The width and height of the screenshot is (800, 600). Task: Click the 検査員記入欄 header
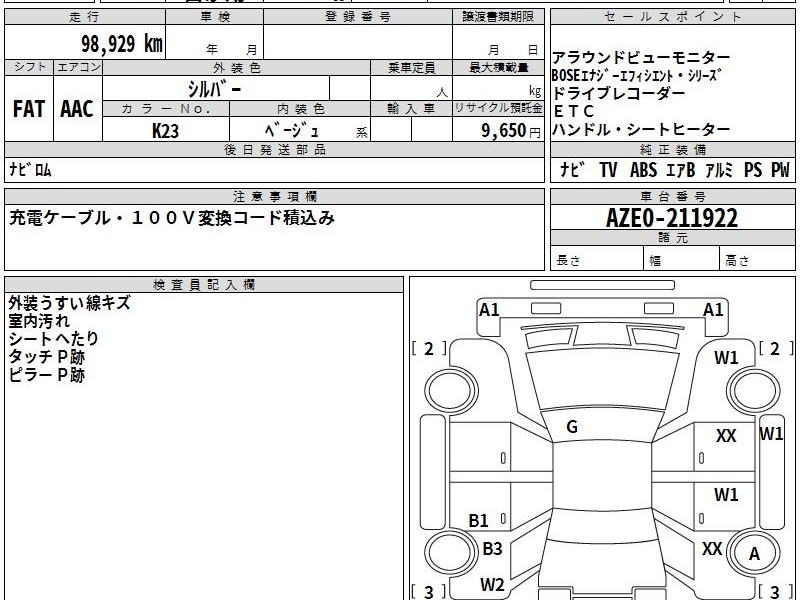[x=204, y=285]
